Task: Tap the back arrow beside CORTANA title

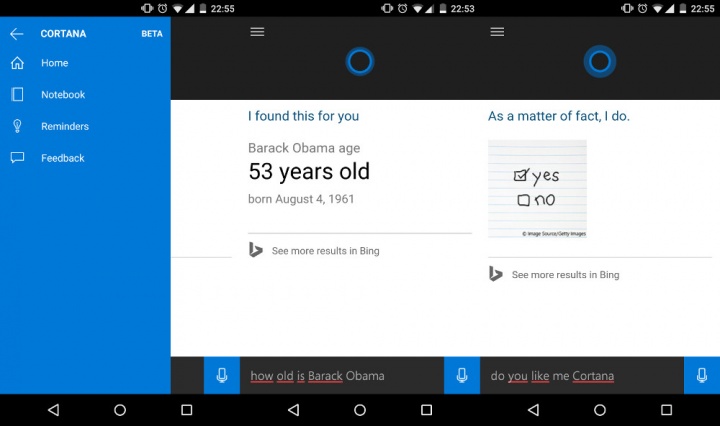Action: (x=17, y=34)
